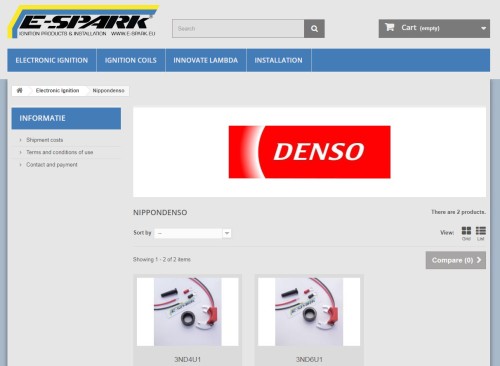The width and height of the screenshot is (500, 366).
Task: Open the Installation menu item
Action: point(278,60)
